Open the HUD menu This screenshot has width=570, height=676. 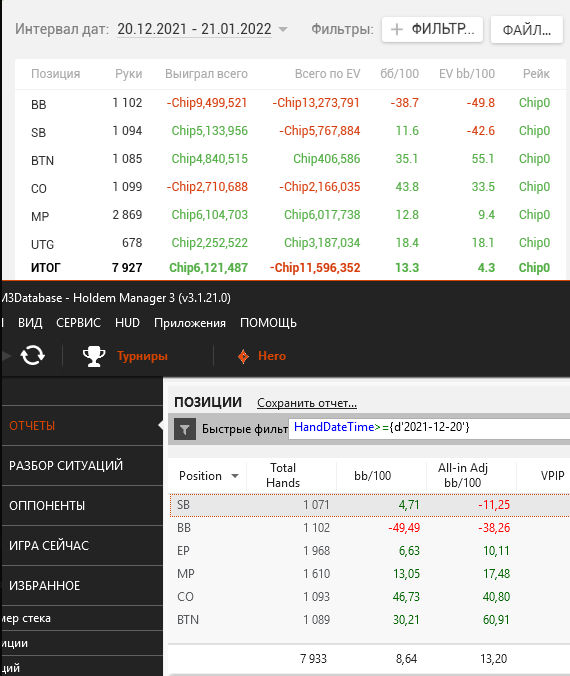point(127,322)
